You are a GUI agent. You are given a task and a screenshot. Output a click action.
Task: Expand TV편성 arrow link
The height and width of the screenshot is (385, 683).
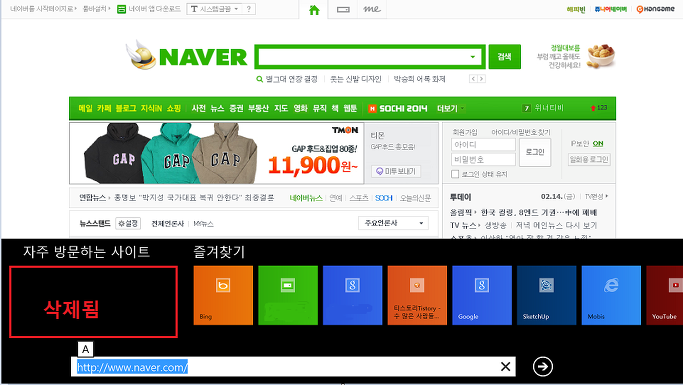pyautogui.click(x=596, y=196)
